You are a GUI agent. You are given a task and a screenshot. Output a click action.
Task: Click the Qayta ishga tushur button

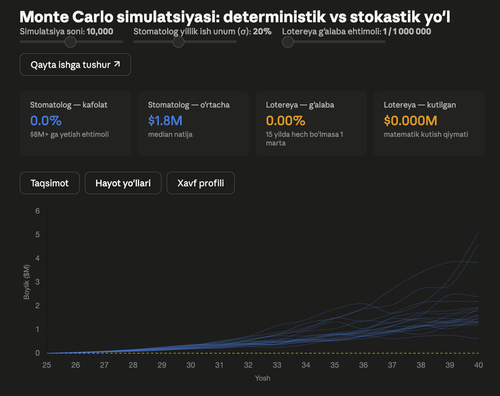click(x=75, y=65)
